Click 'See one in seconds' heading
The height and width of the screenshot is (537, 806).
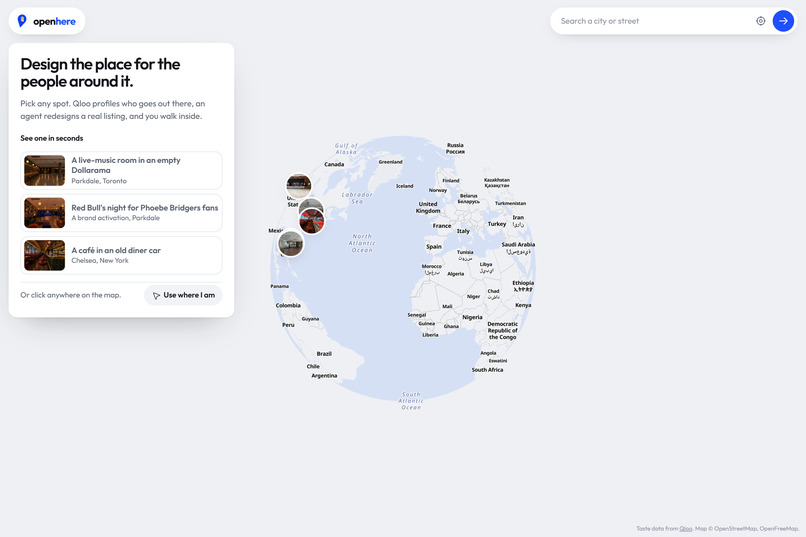tap(51, 138)
